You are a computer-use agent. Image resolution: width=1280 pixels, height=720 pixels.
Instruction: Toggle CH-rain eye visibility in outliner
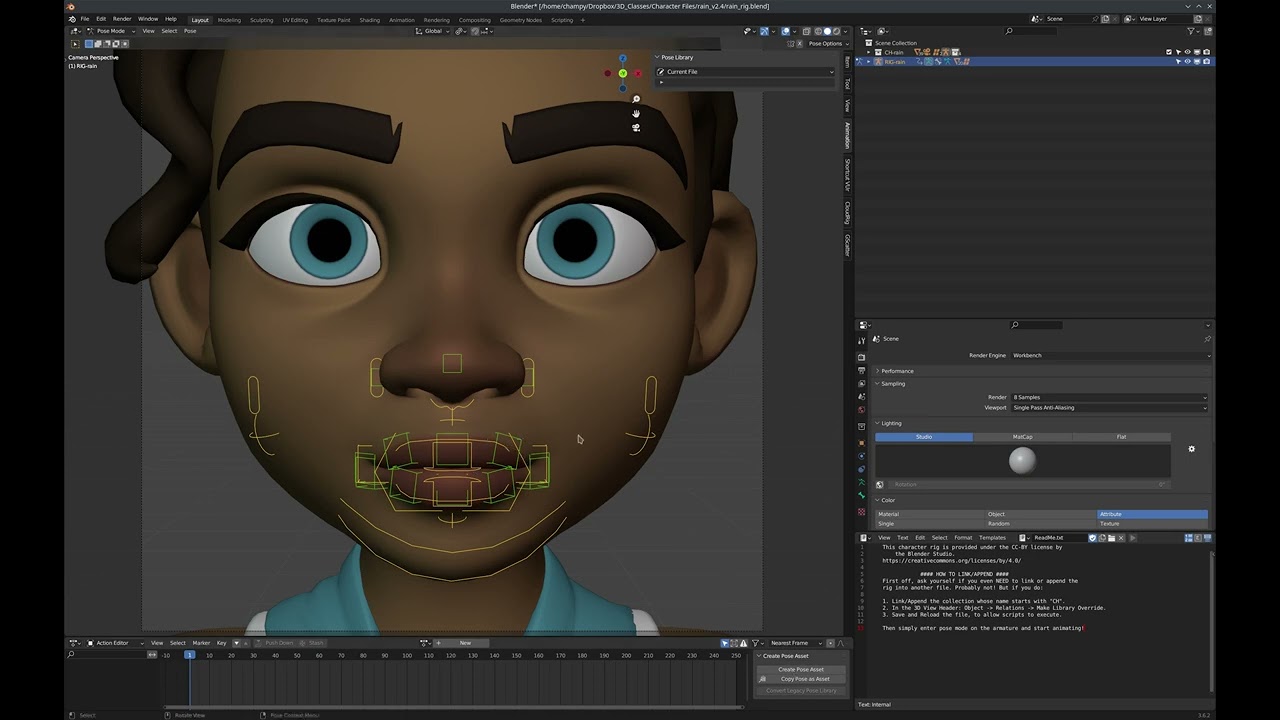(x=1187, y=52)
